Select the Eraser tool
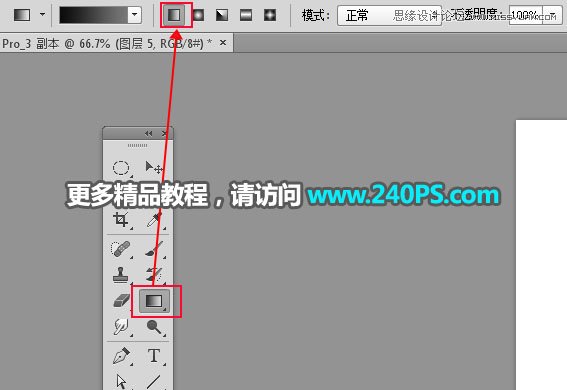Image resolution: width=567 pixels, height=390 pixels. point(121,301)
